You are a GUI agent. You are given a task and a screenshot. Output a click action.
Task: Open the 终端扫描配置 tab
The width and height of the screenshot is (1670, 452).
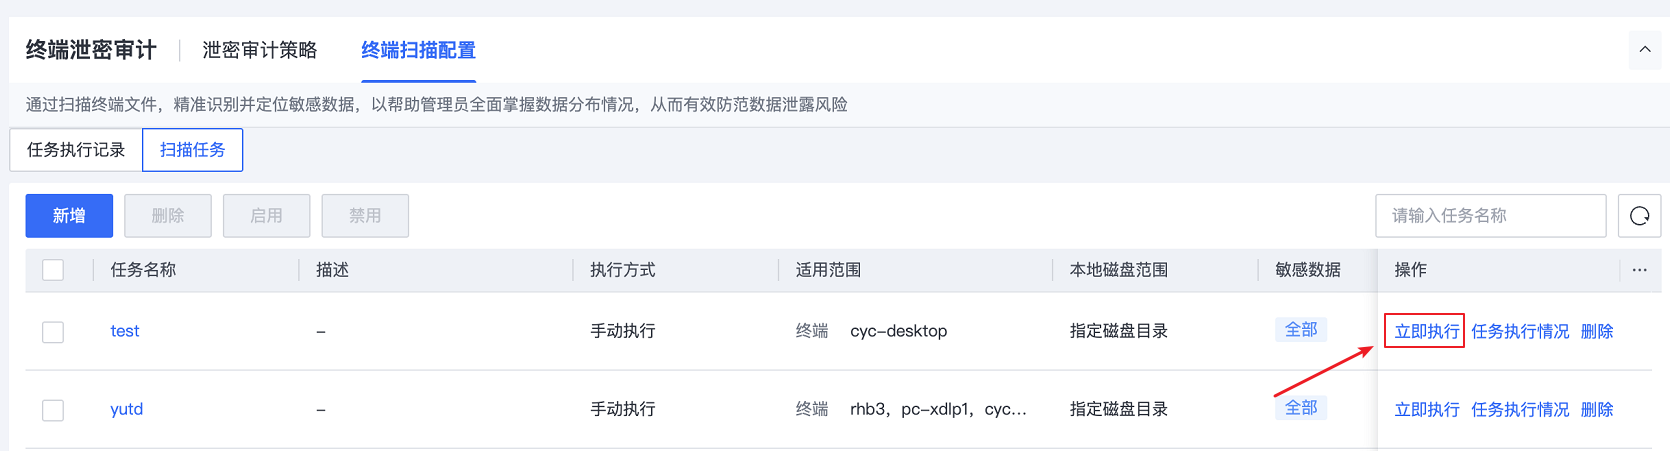click(418, 50)
